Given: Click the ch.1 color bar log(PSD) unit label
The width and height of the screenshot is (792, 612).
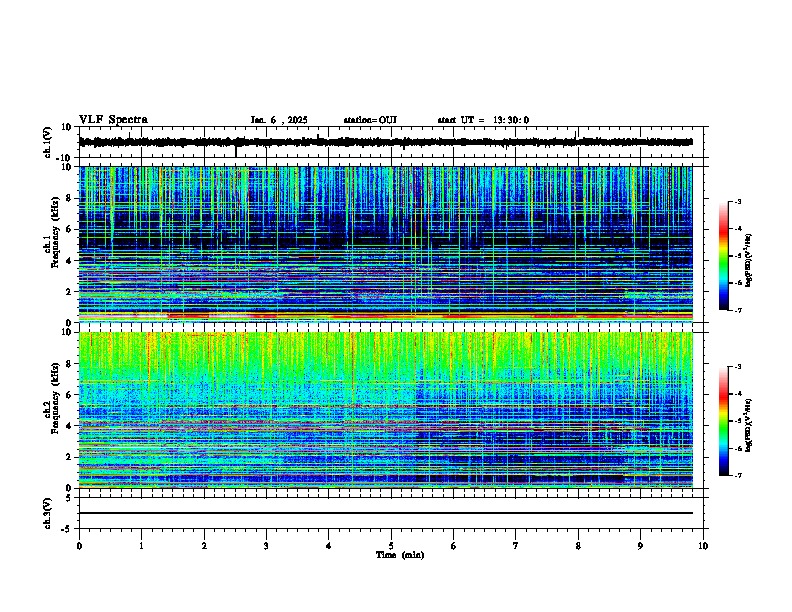Looking at the screenshot, I should (x=749, y=260).
